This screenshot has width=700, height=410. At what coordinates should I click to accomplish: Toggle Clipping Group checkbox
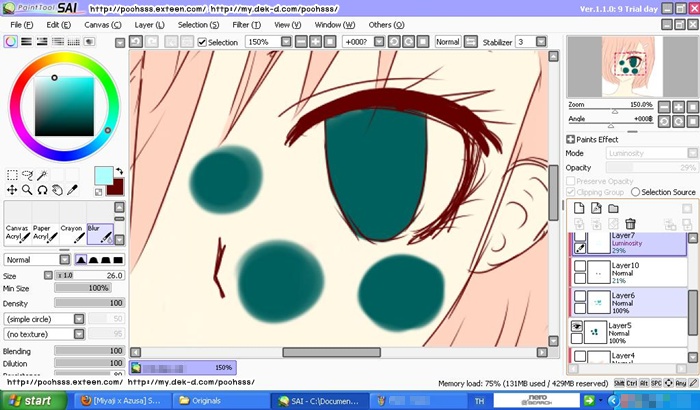[x=571, y=192]
